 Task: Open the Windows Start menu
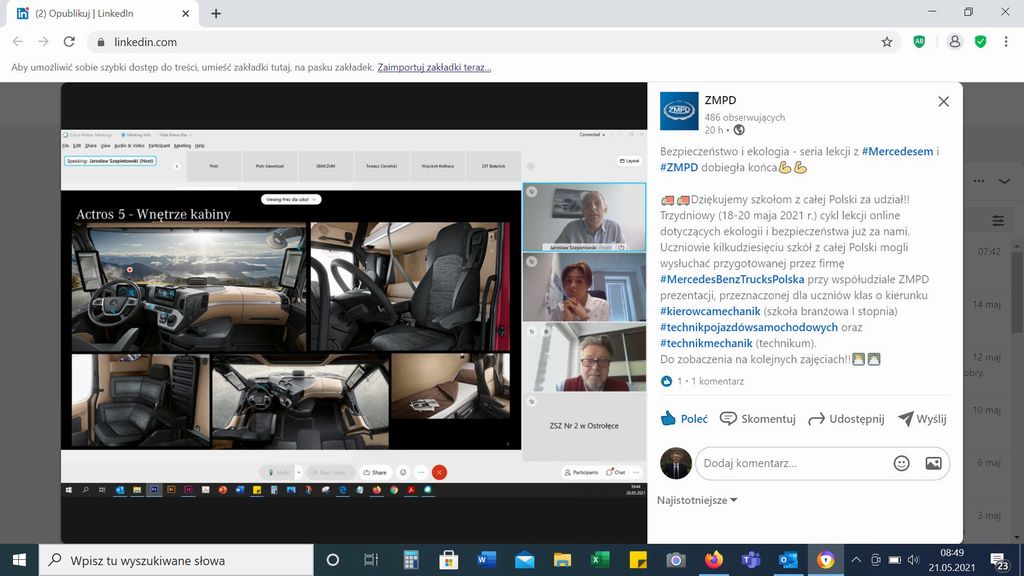pyautogui.click(x=20, y=560)
